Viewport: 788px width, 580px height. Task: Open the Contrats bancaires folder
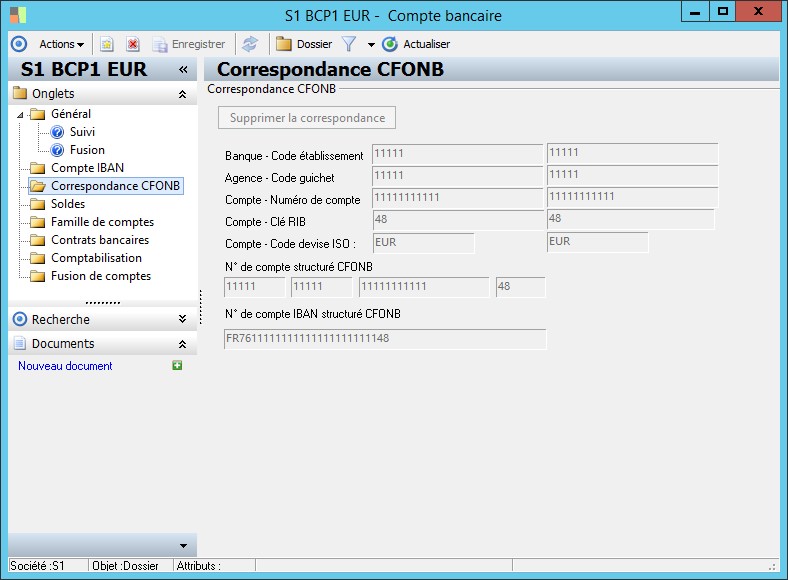tap(100, 240)
